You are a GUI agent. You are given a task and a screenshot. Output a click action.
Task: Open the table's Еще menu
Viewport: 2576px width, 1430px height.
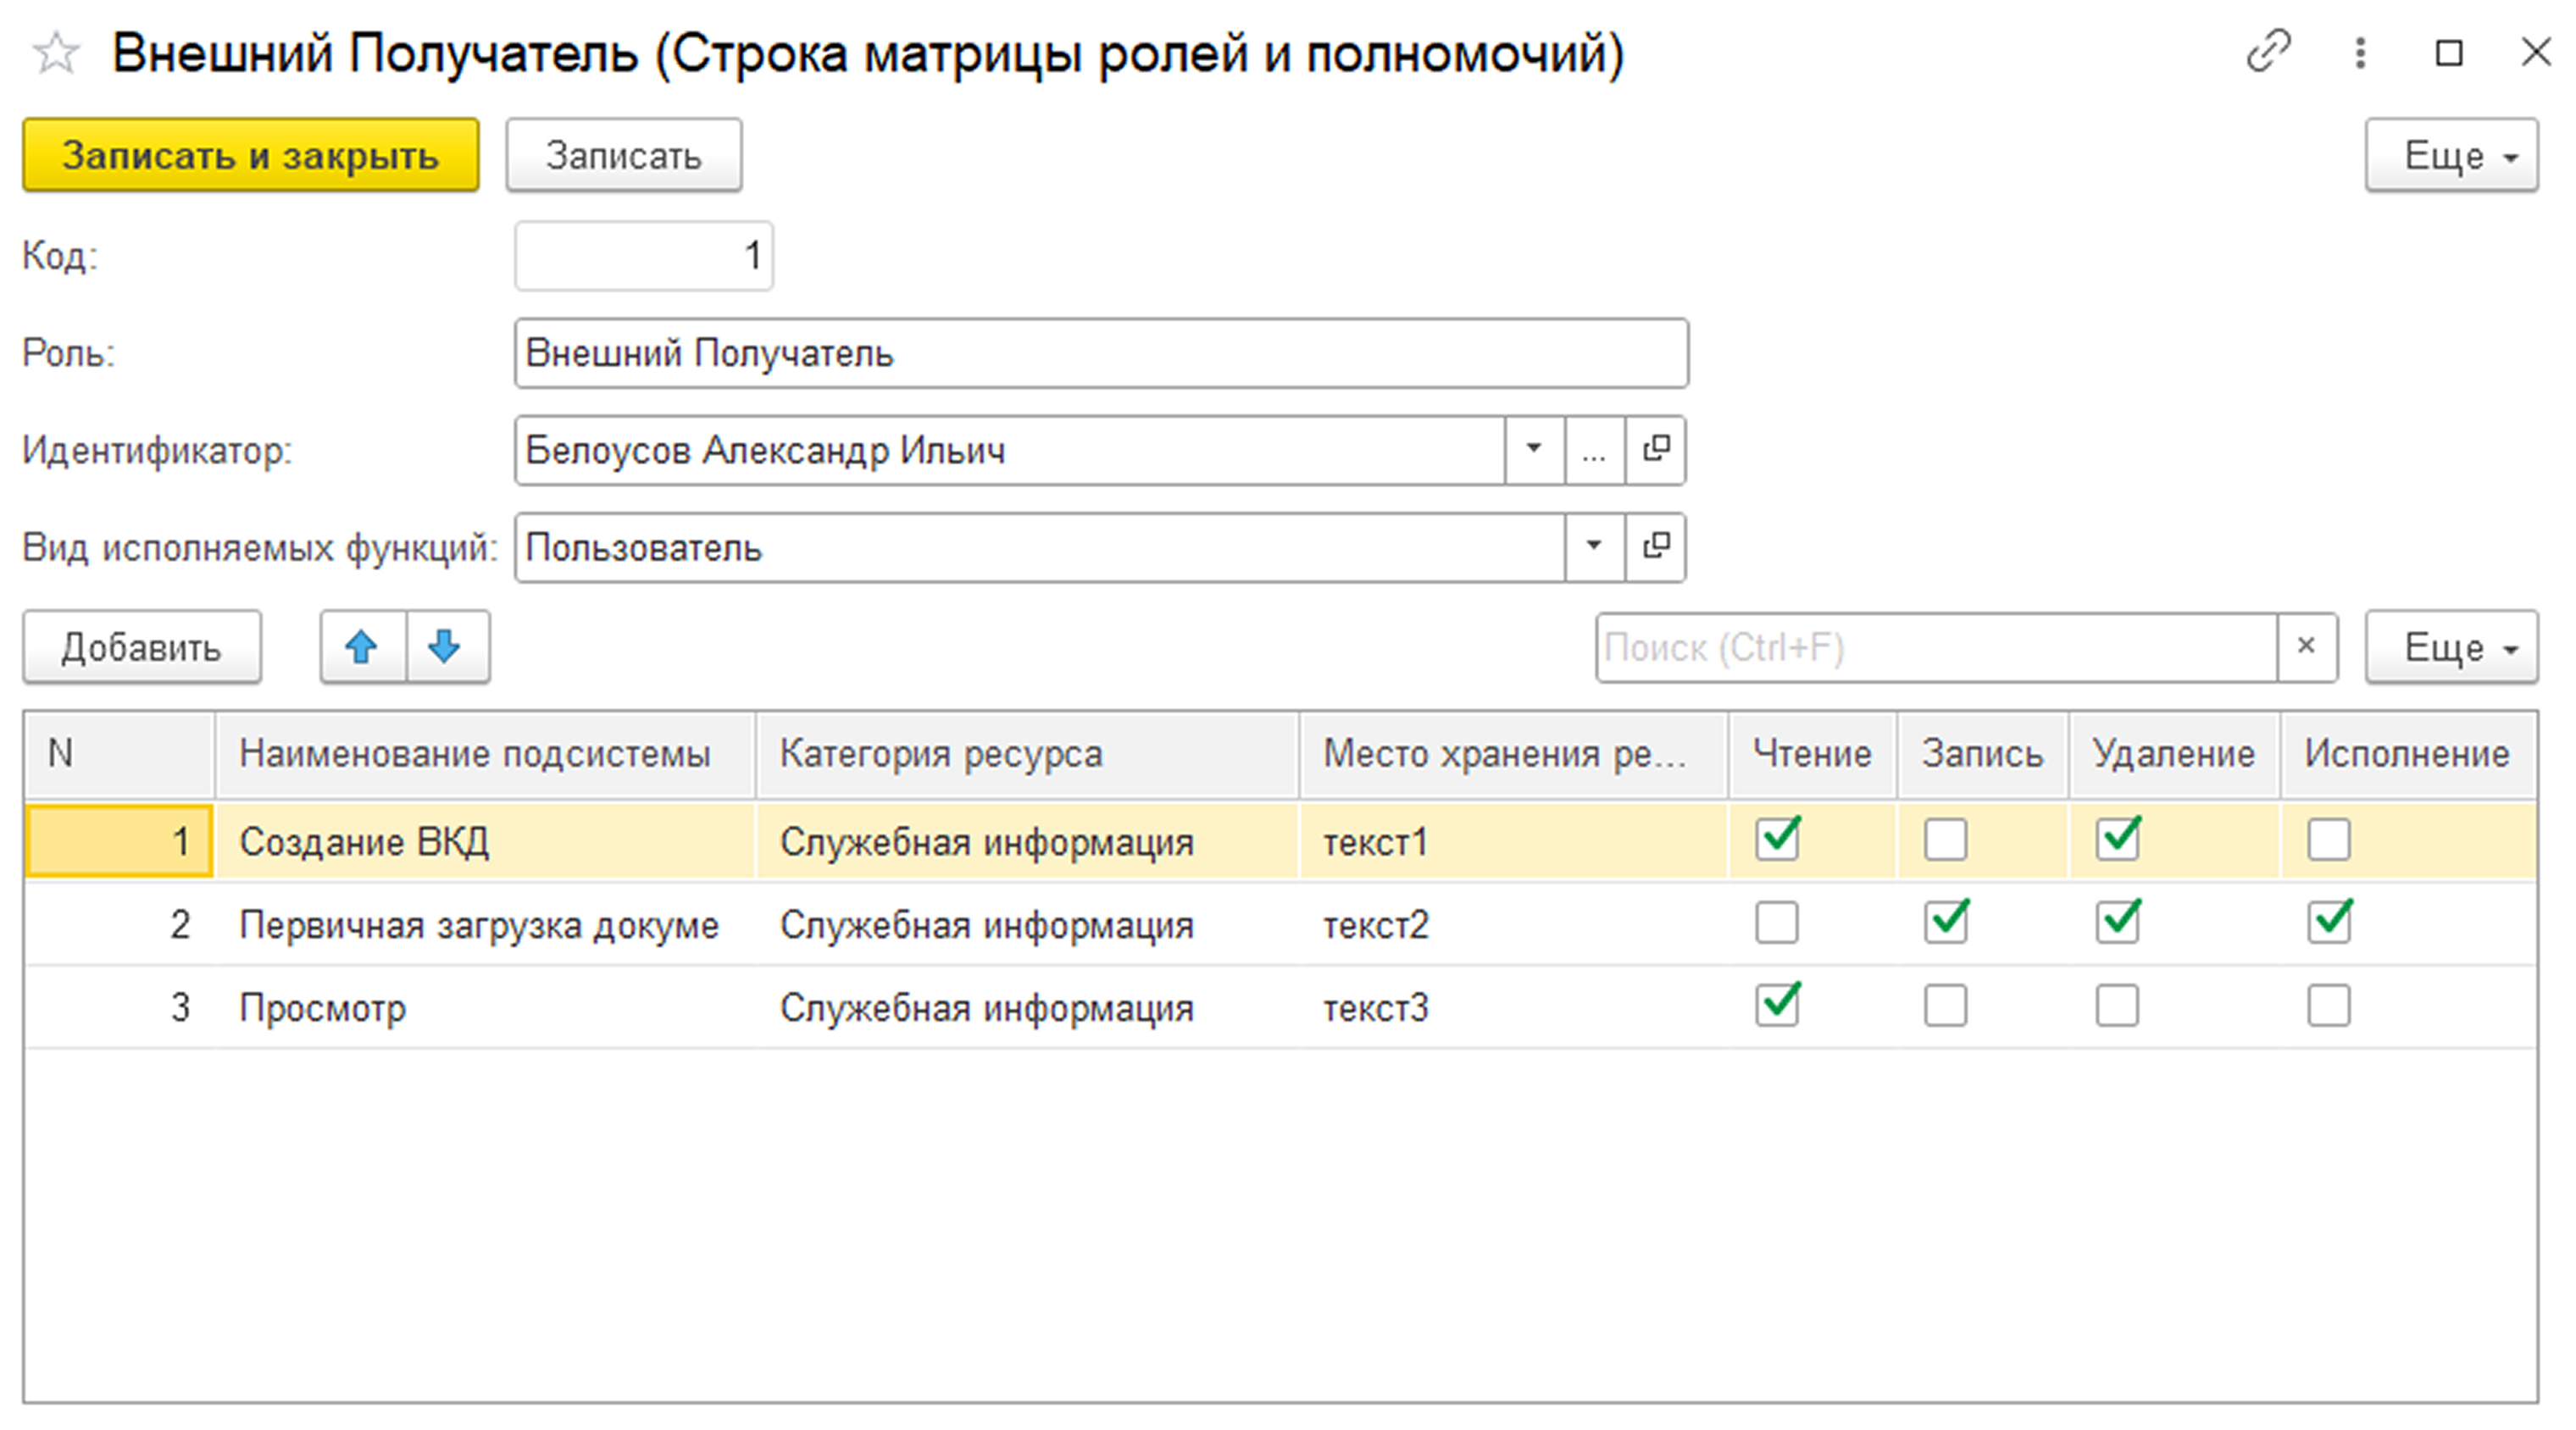point(2451,648)
